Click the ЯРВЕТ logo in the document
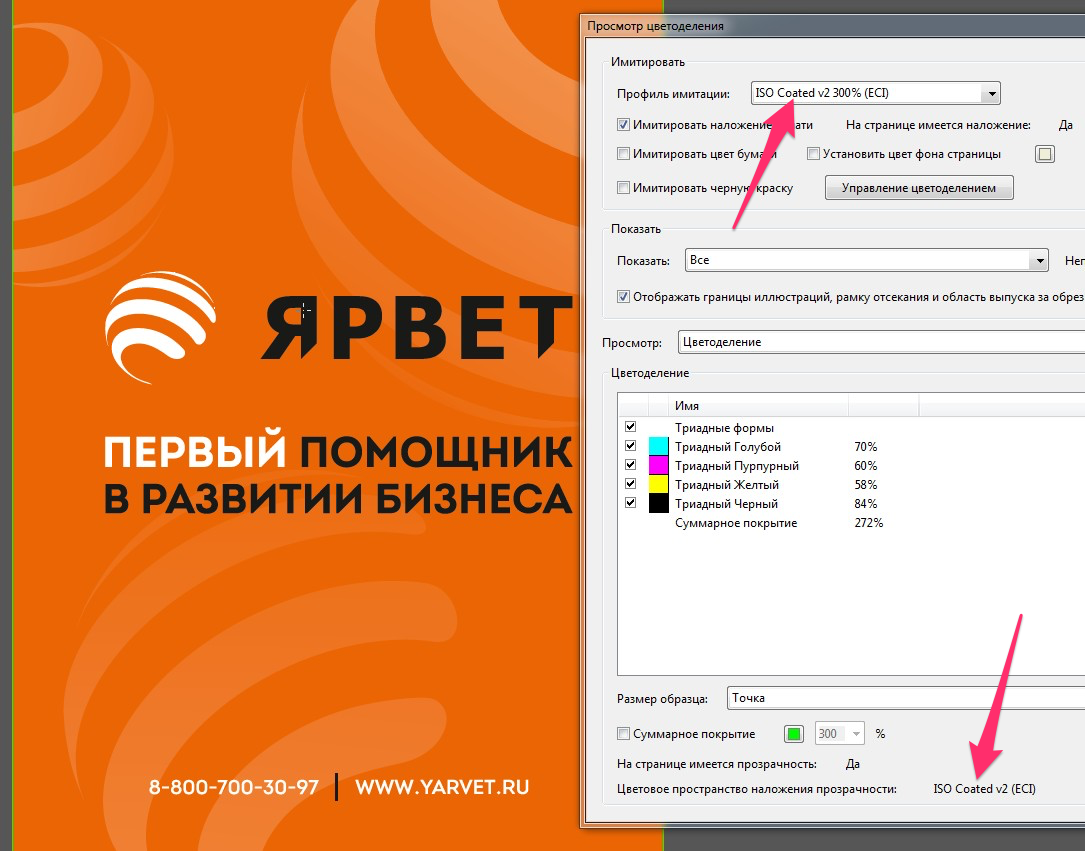This screenshot has height=851, width=1085. coord(417,327)
